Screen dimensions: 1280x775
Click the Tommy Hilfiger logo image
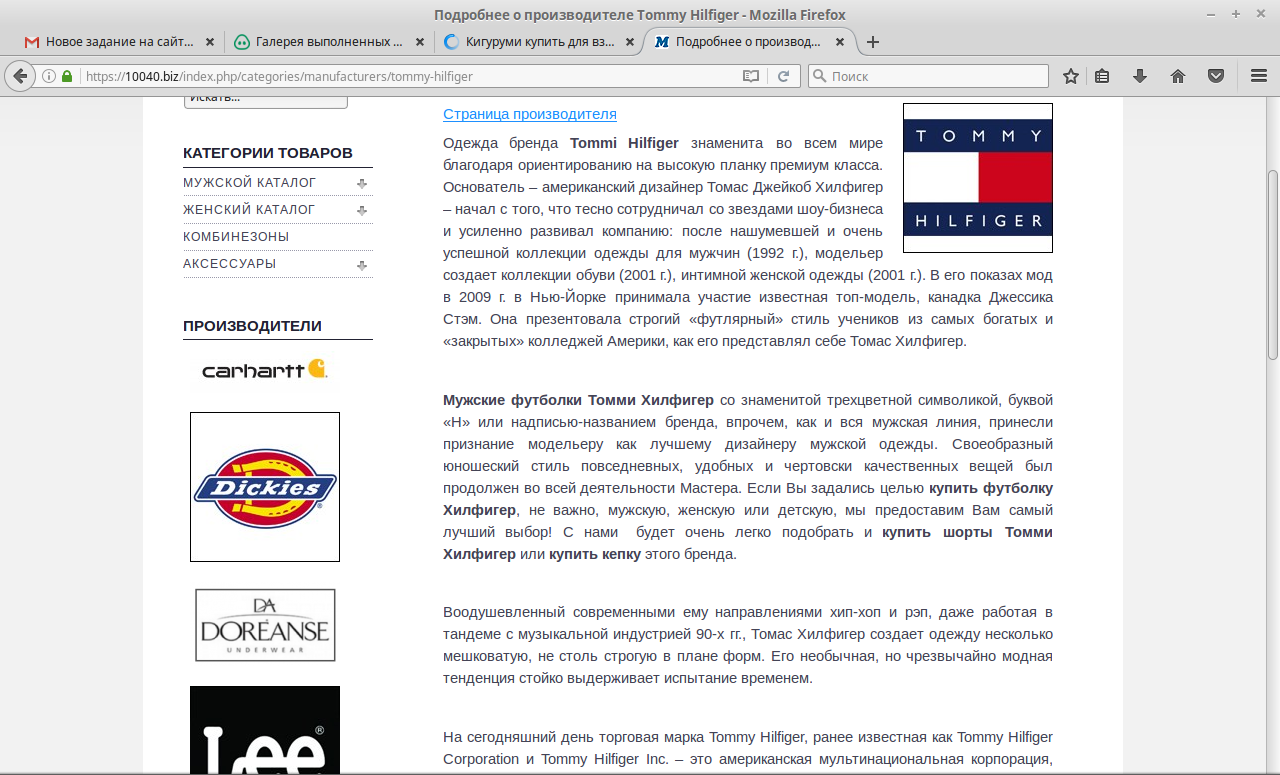(x=978, y=178)
